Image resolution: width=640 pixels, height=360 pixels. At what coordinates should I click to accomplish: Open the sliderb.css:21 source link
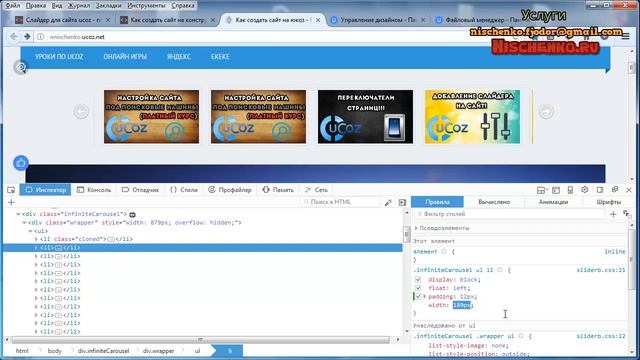coord(601,270)
